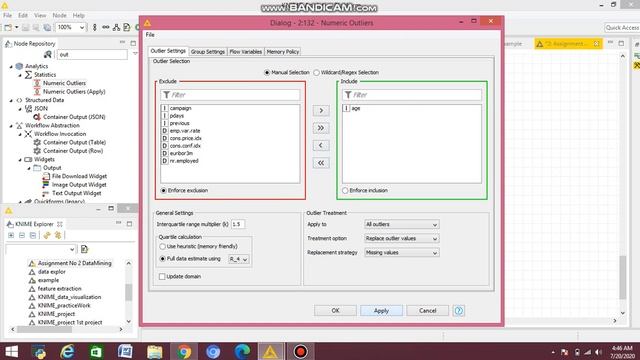Click the auto-layout toolbar icon
The height and width of the screenshot is (360, 640).
tap(117, 27)
